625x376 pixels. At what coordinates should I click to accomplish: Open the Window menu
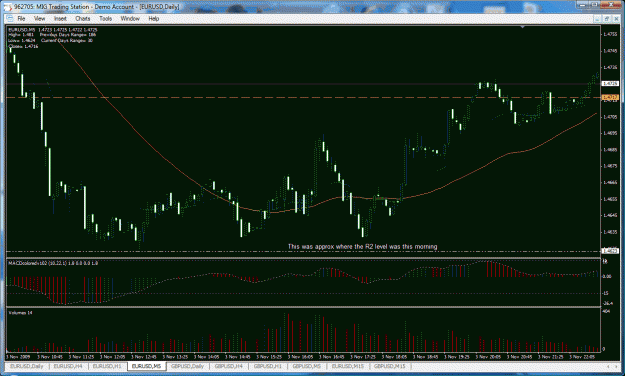pos(130,18)
